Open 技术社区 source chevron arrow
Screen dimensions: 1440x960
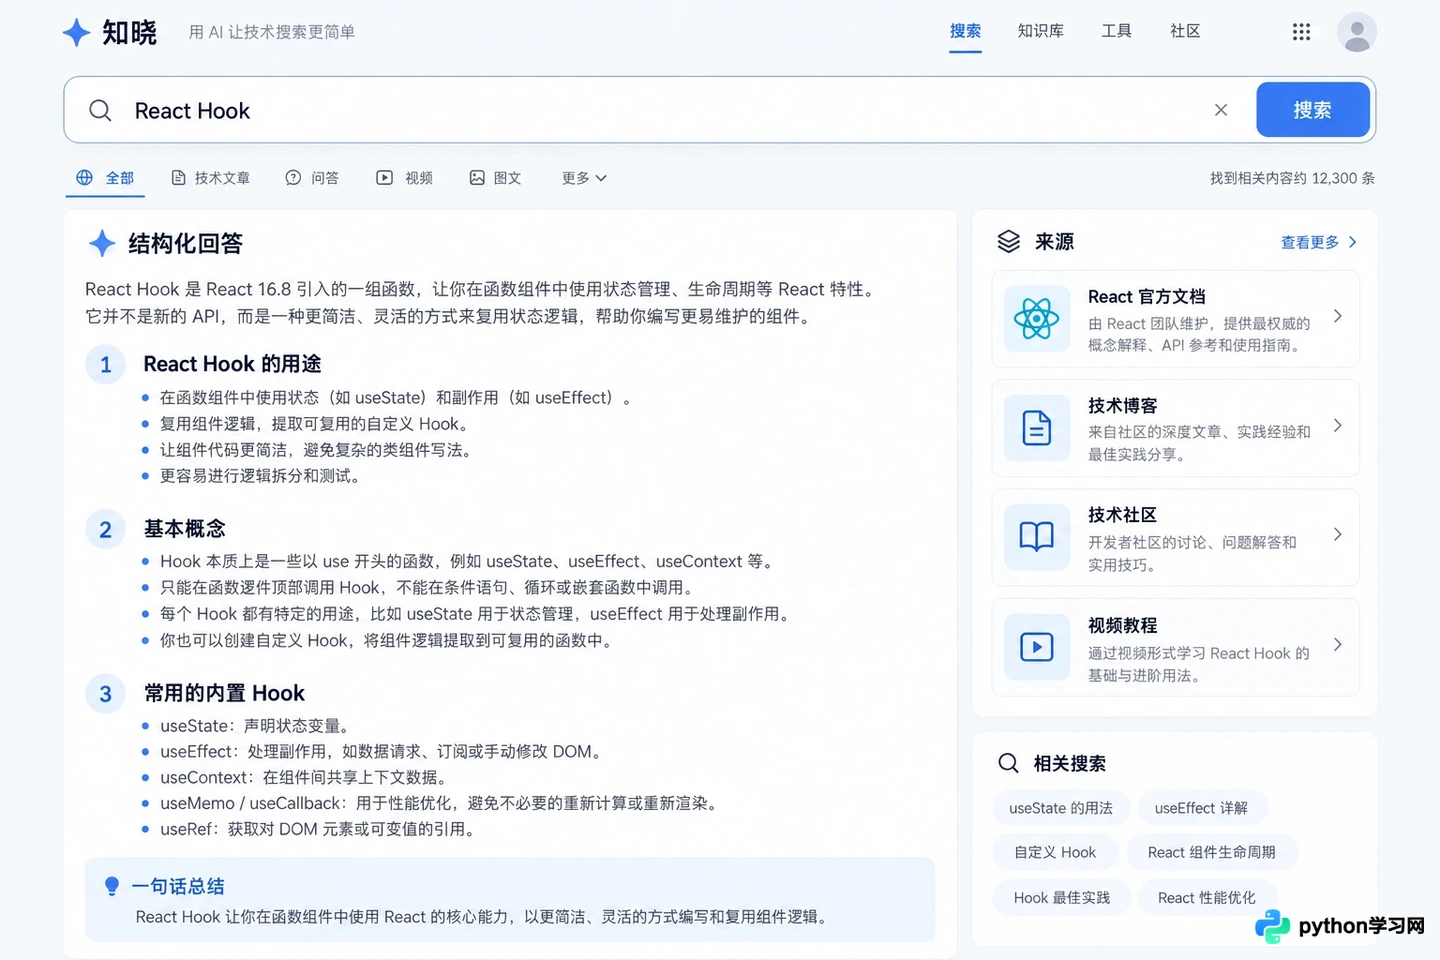[1338, 535]
